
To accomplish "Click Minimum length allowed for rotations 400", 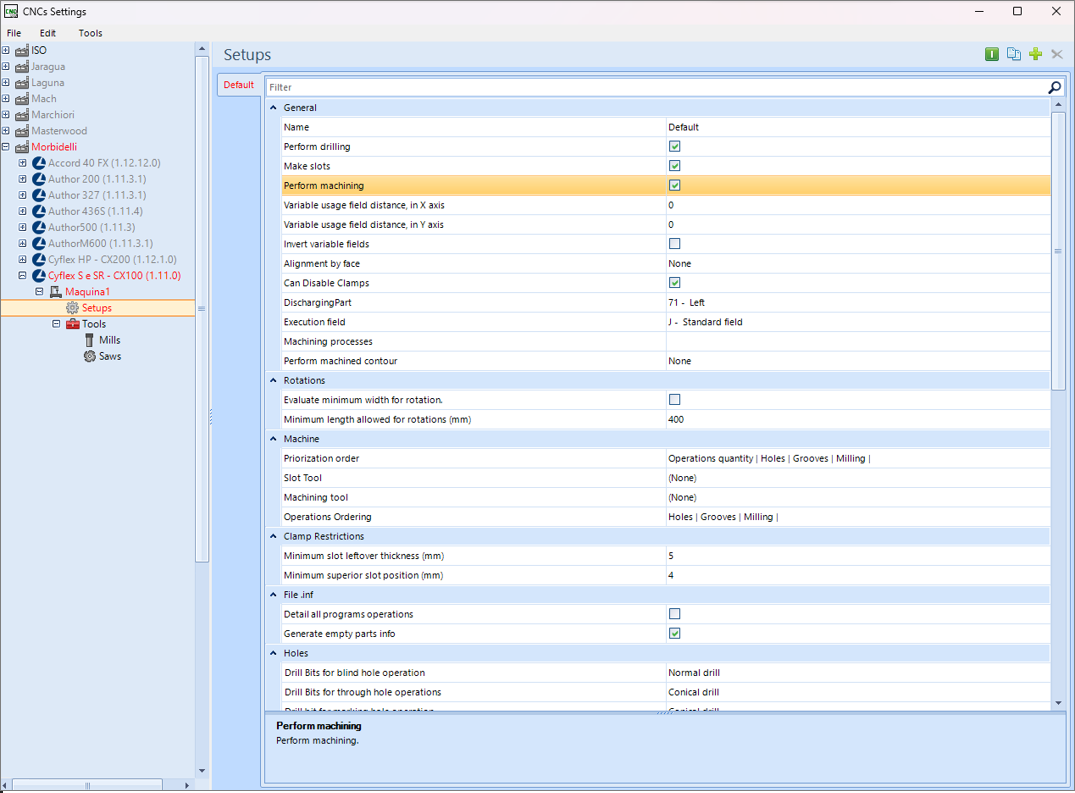I will click(x=676, y=419).
